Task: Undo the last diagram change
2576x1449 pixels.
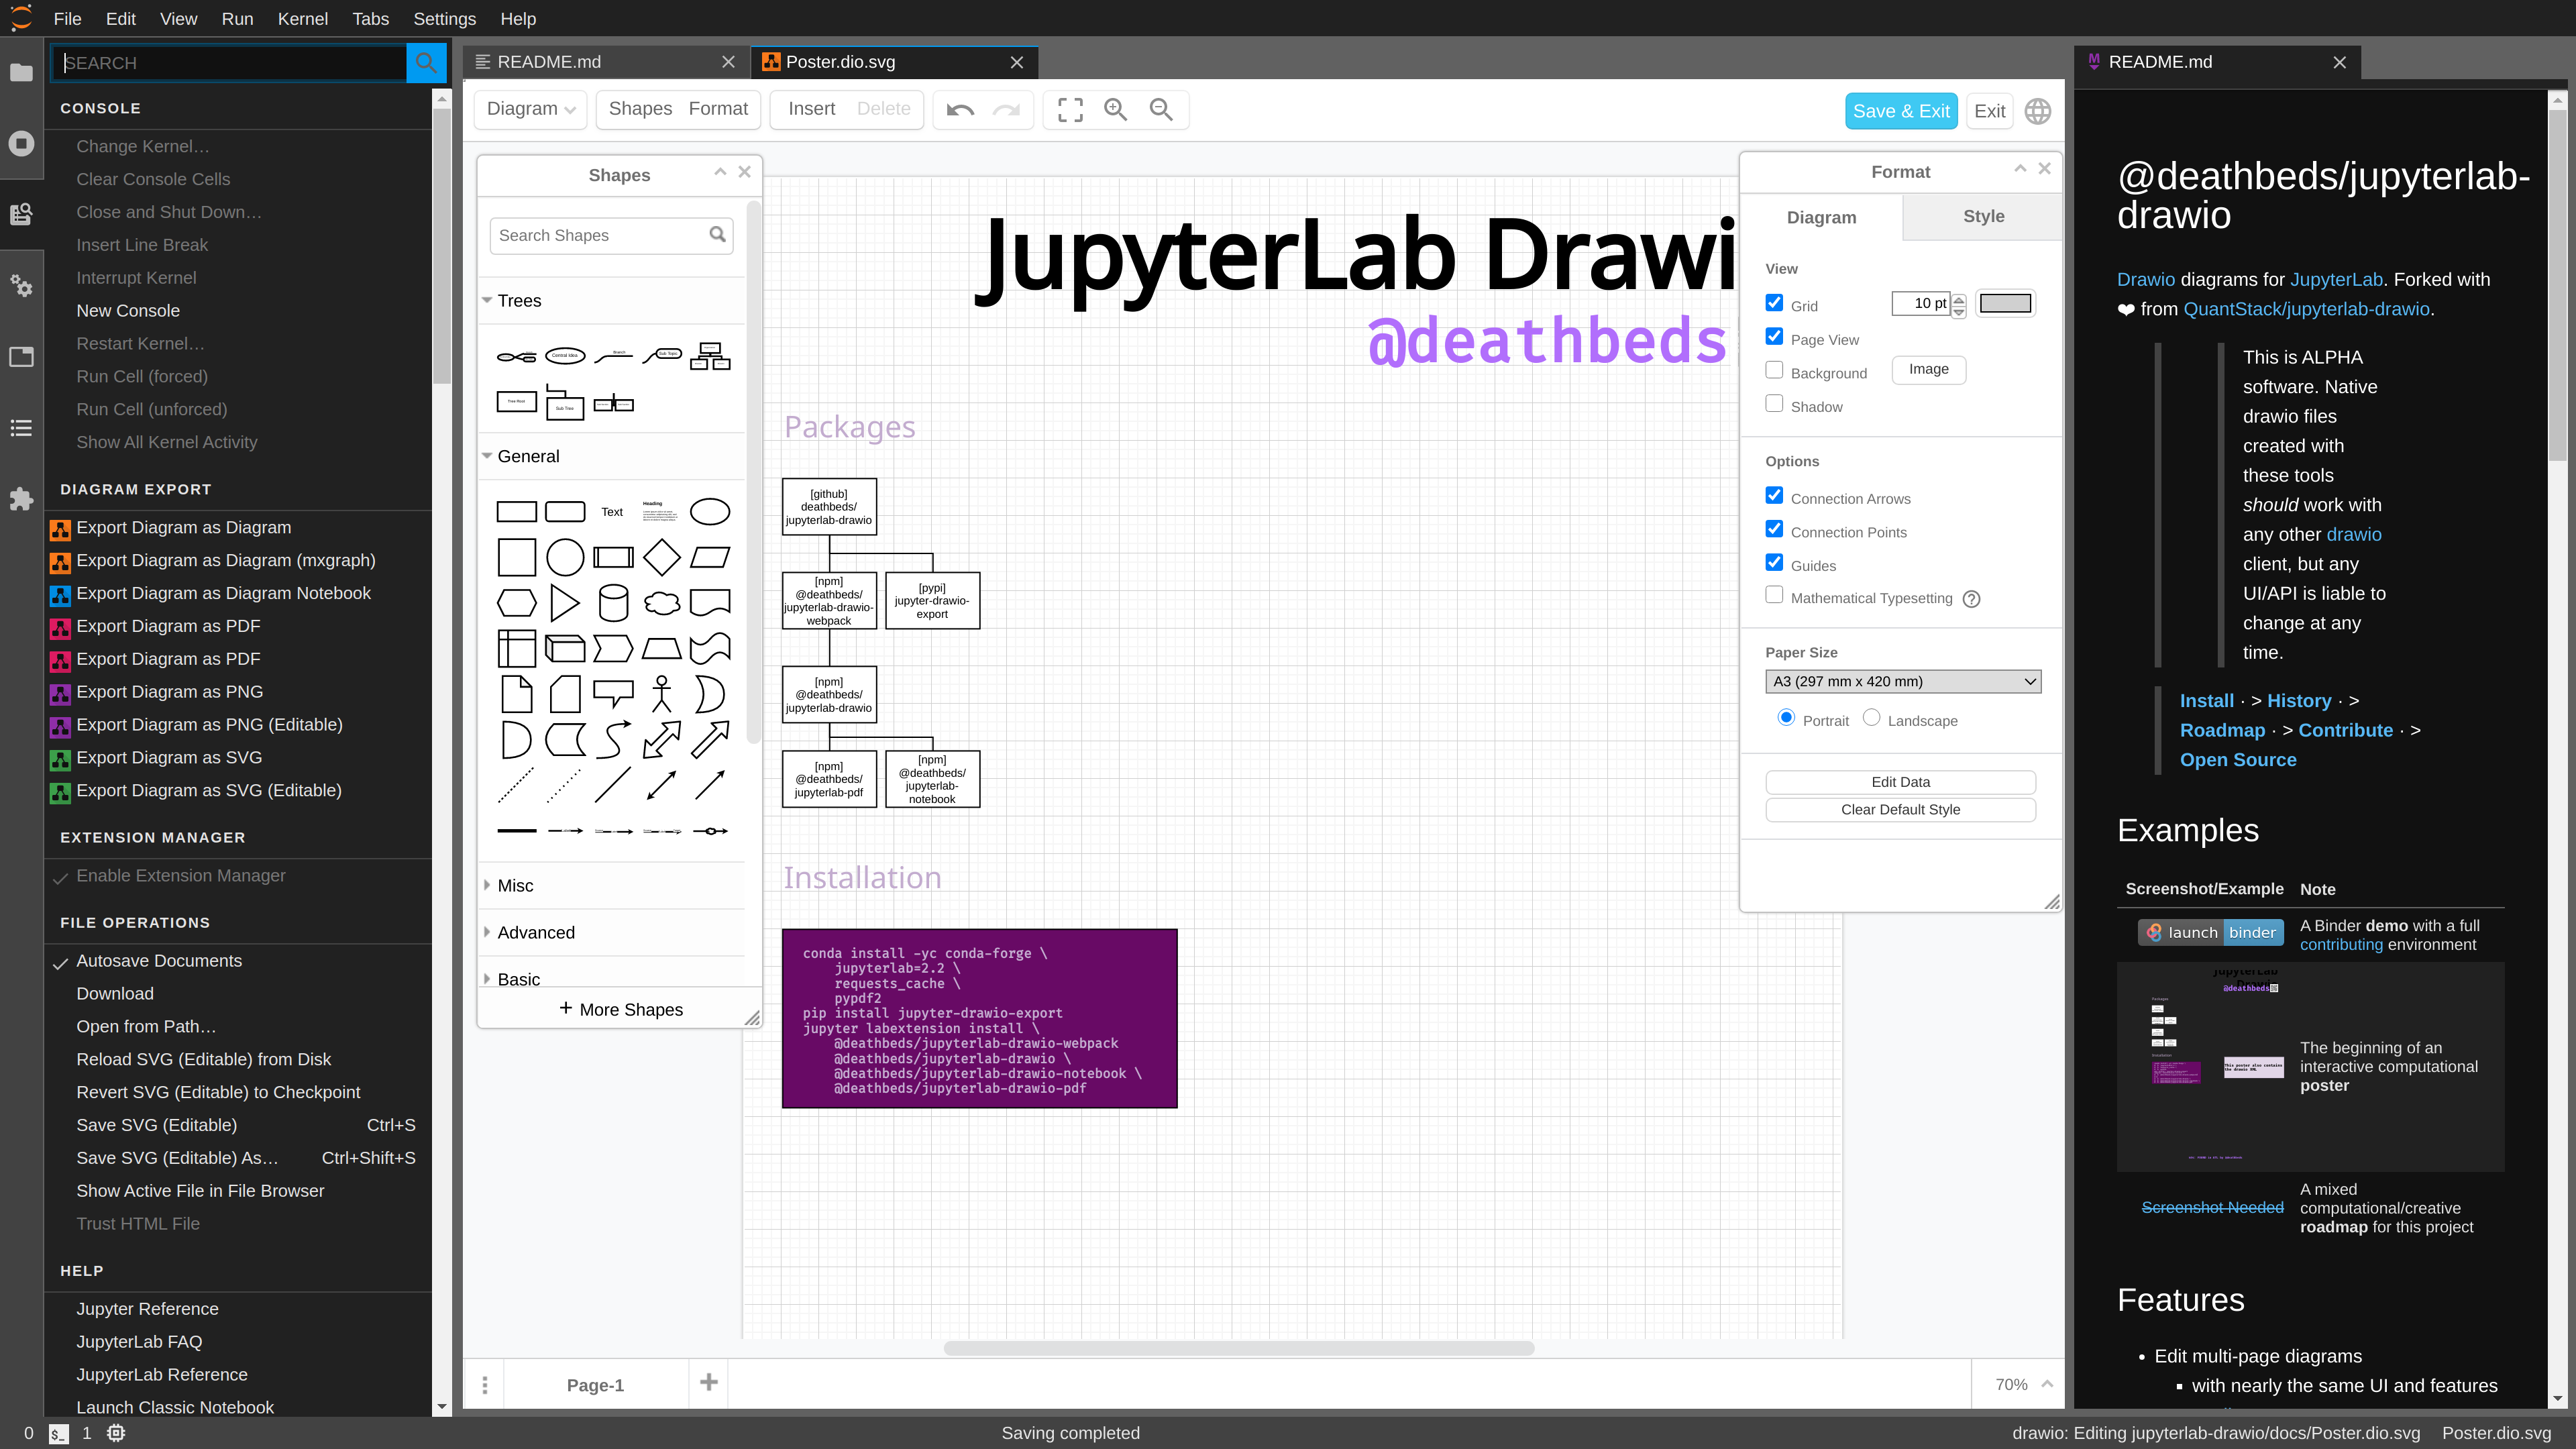Action: click(960, 109)
